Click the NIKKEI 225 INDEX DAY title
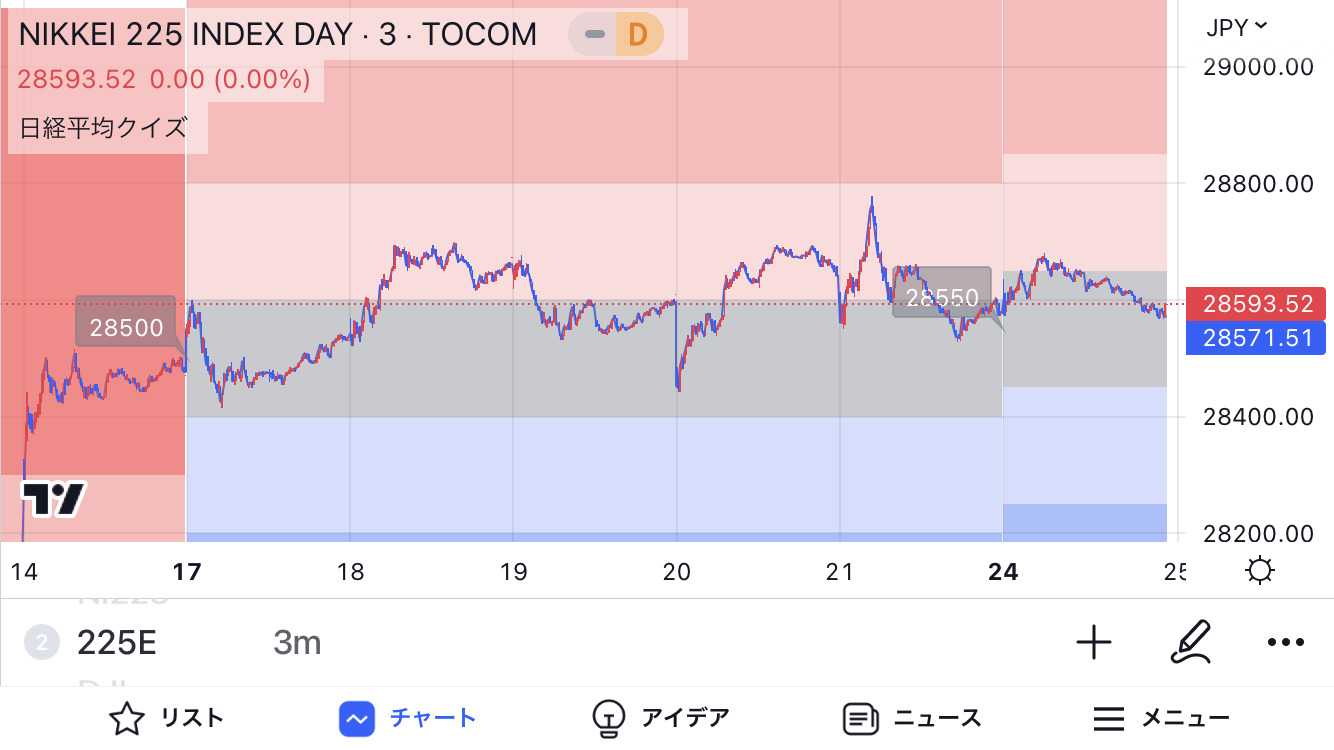The height and width of the screenshot is (750, 1334). (x=278, y=35)
